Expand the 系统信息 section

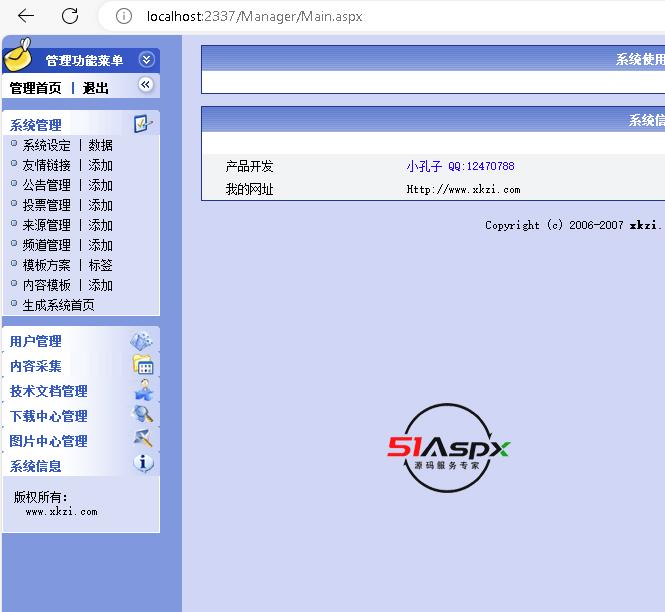click(x=36, y=466)
